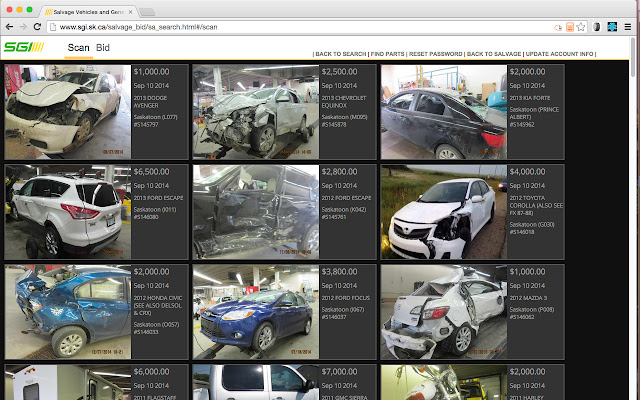Open UPDATE ACCOUNT INFO link
This screenshot has height=400, width=640.
(559, 54)
